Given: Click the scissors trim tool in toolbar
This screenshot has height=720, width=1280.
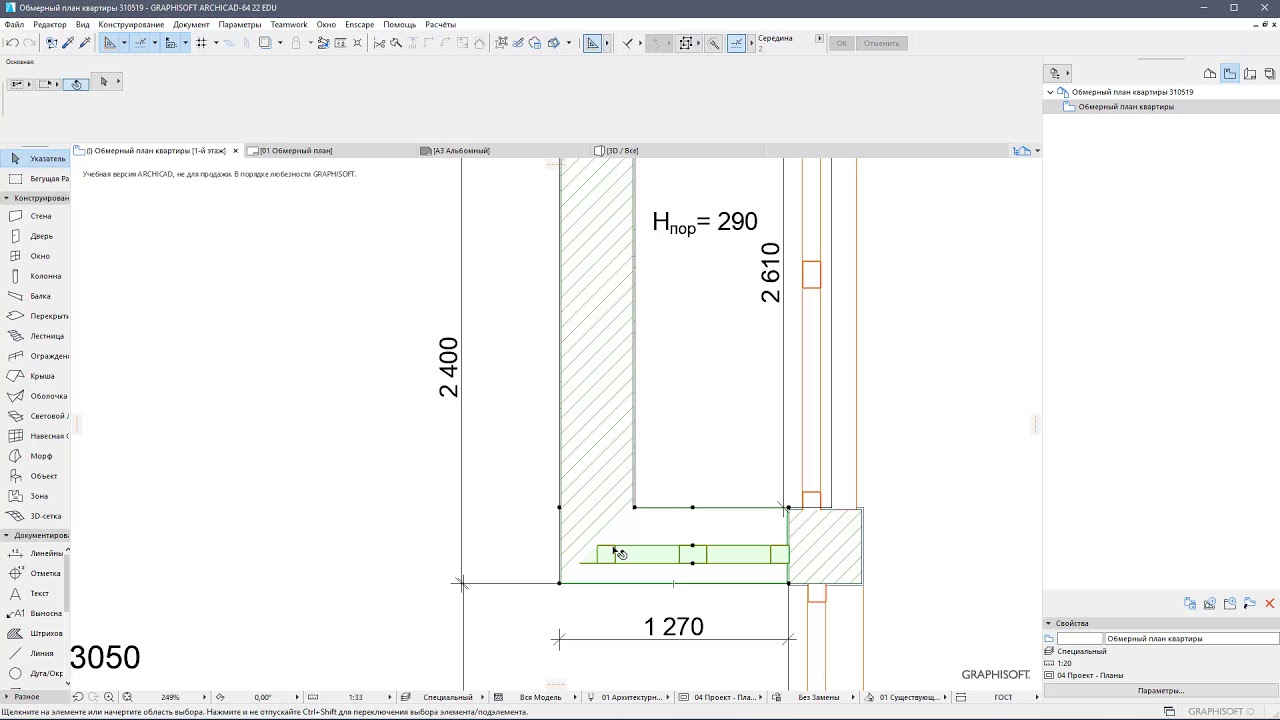Looking at the screenshot, I should point(378,43).
